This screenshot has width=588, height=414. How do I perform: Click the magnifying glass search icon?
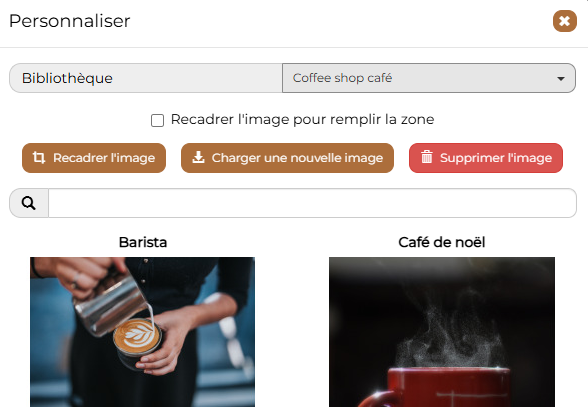29,203
